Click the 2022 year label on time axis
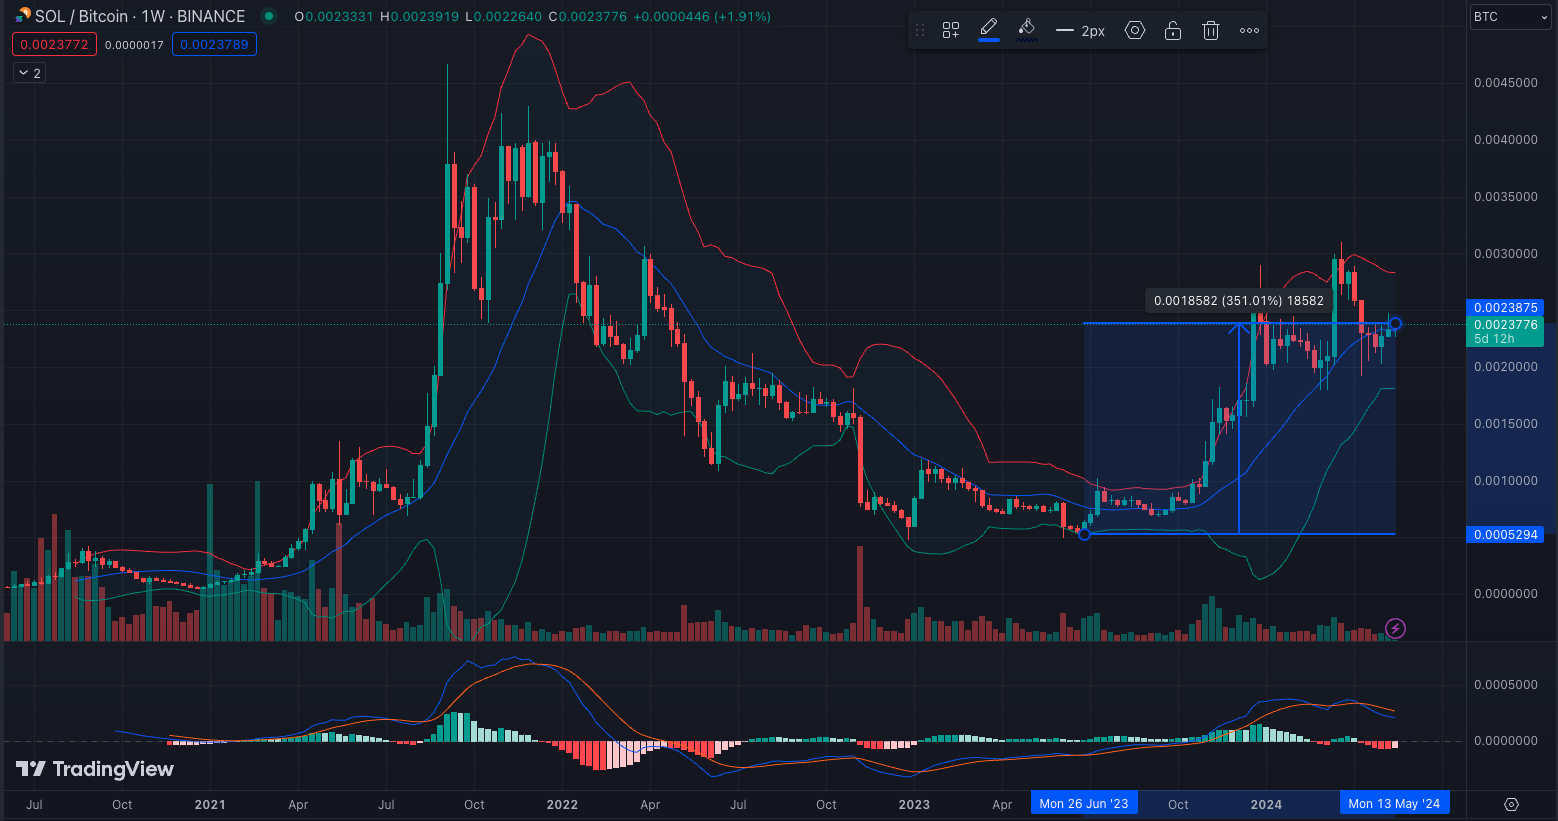1558x821 pixels. 562,804
